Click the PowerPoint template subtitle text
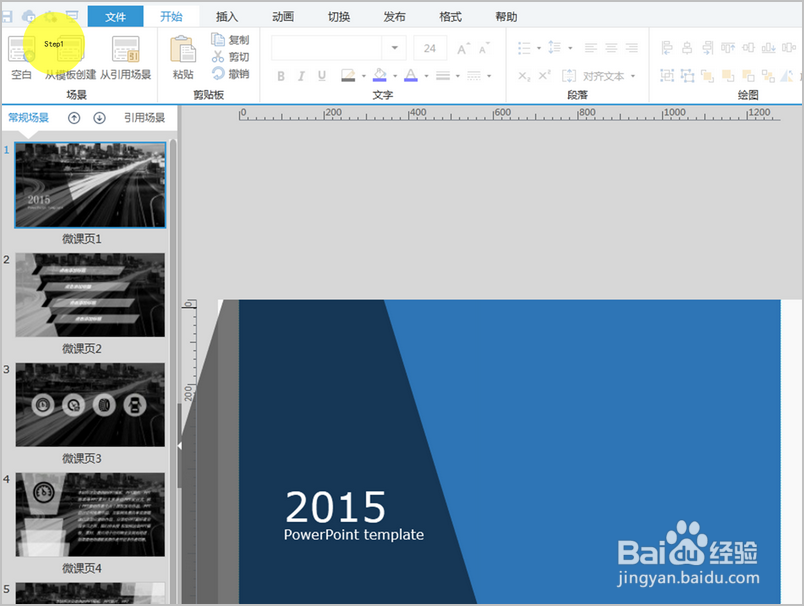The height and width of the screenshot is (606, 804). [x=354, y=535]
